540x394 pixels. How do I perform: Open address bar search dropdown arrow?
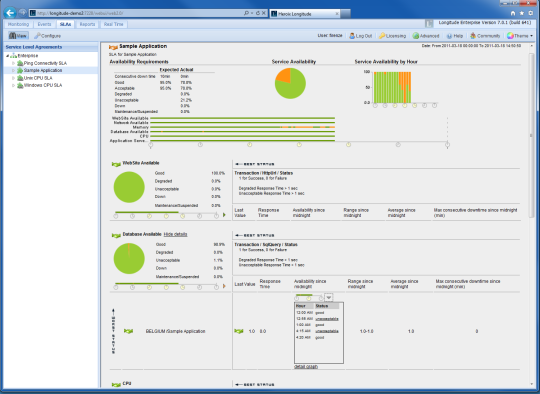pyautogui.click(x=252, y=13)
